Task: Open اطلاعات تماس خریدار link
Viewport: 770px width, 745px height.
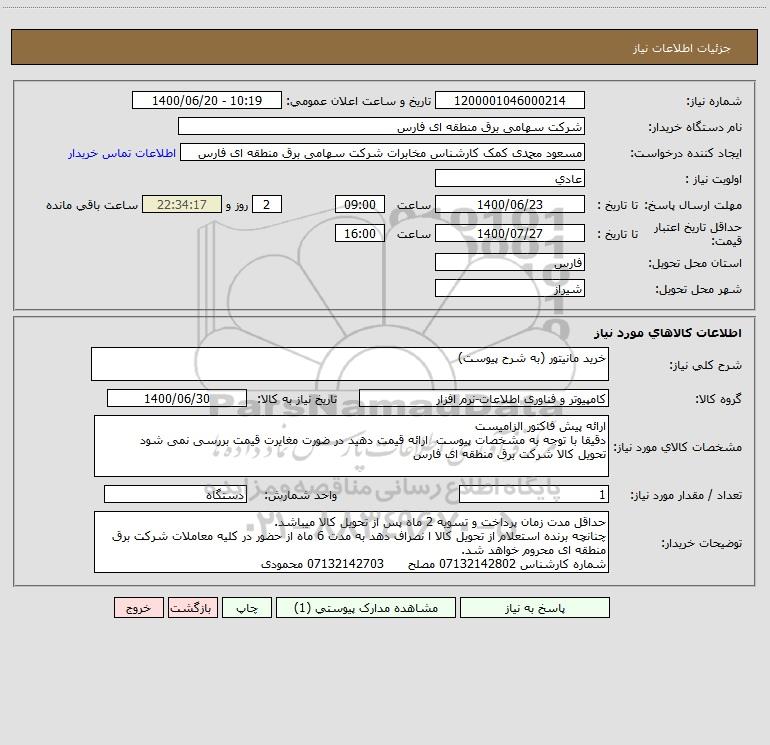Action: (x=122, y=153)
